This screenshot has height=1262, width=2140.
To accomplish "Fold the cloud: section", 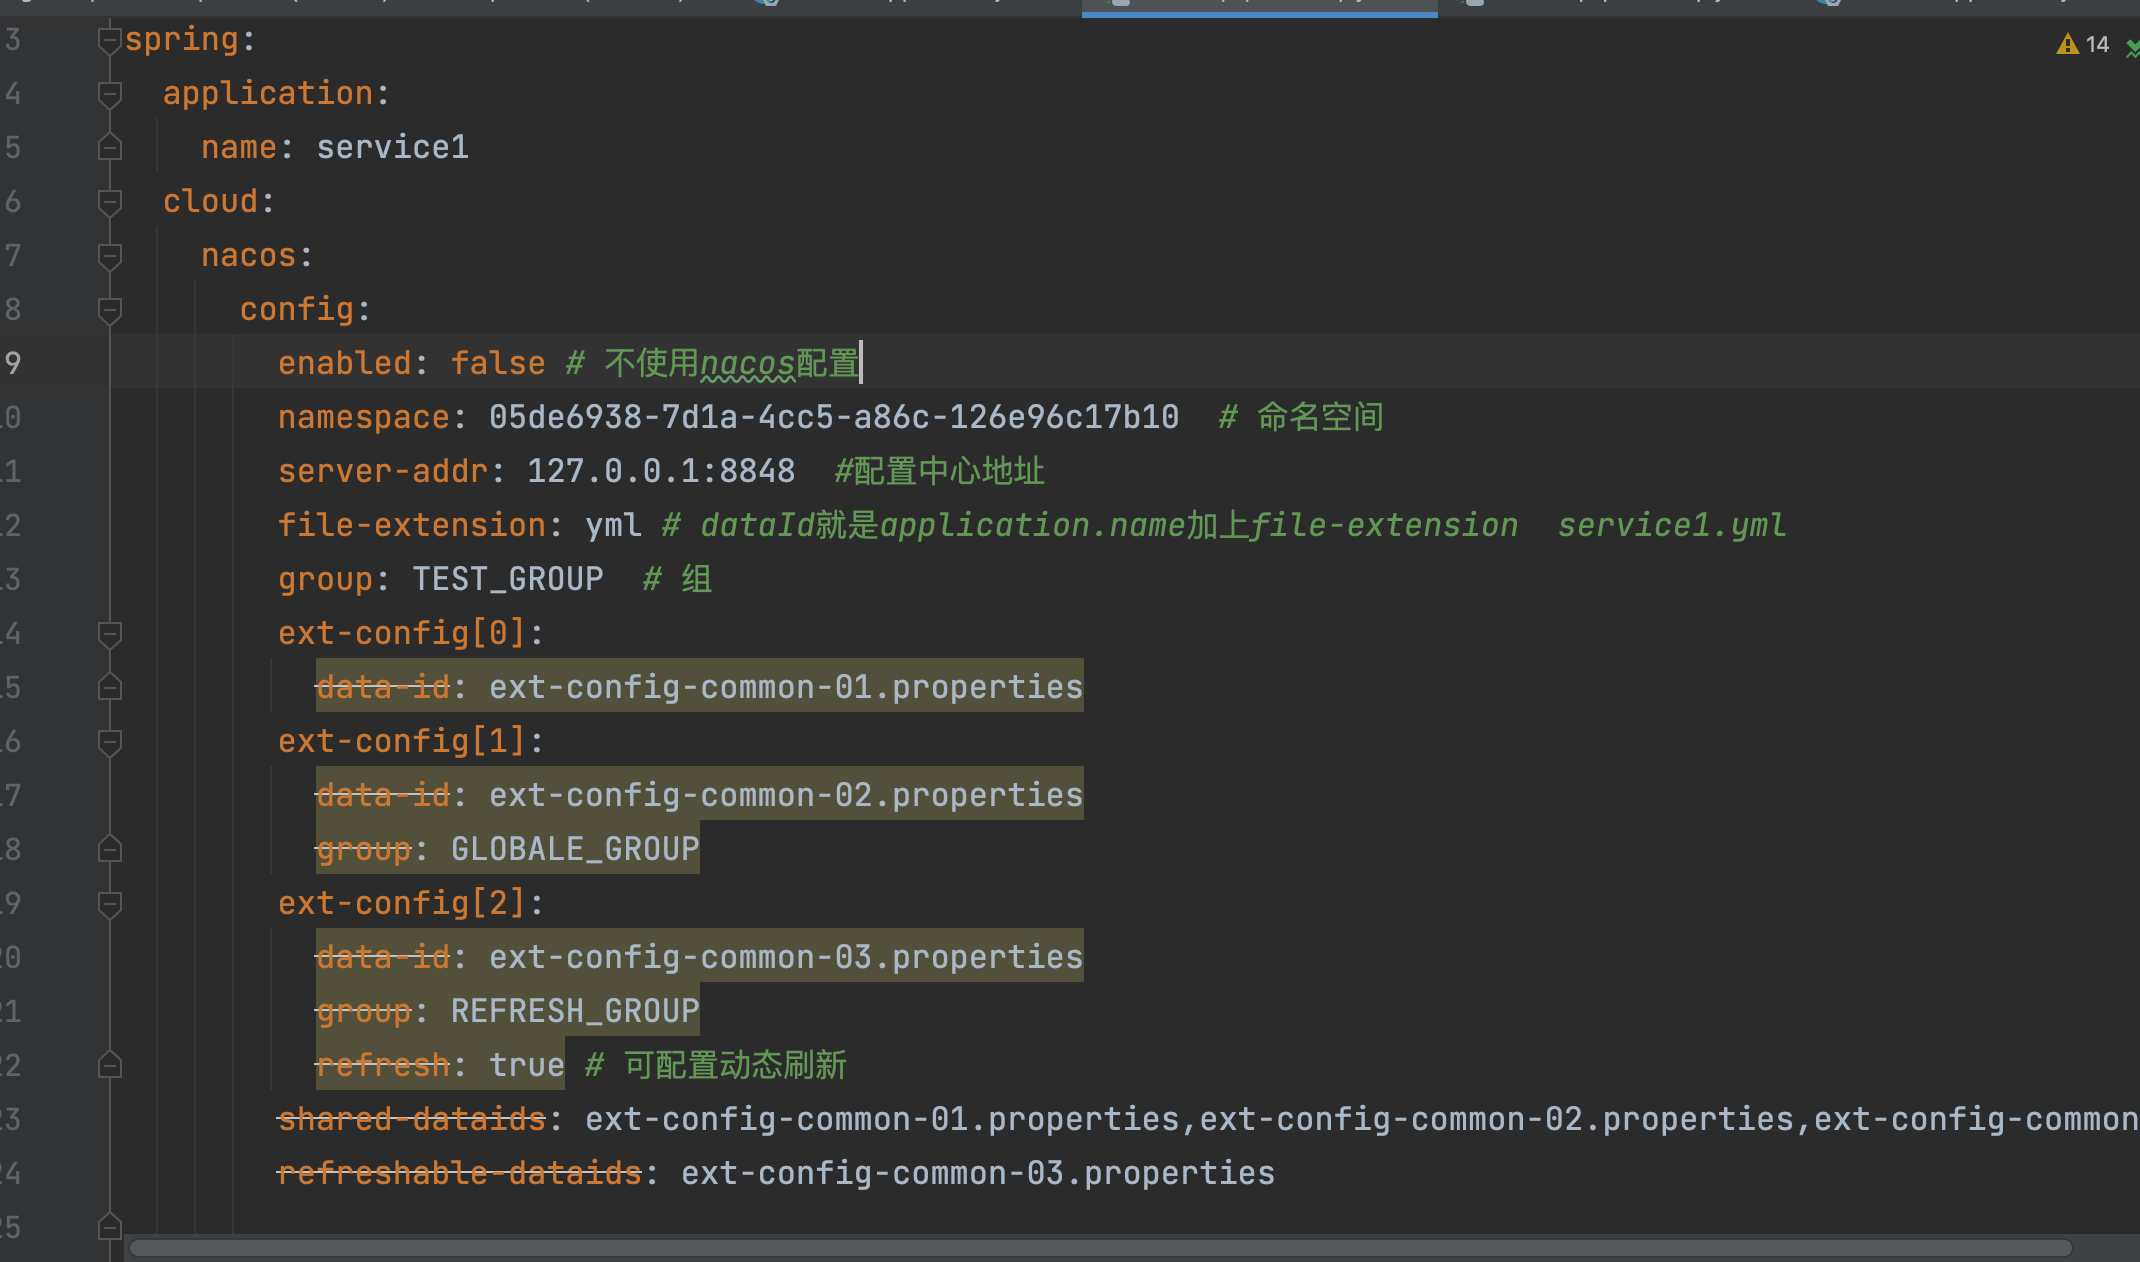I will [x=109, y=202].
